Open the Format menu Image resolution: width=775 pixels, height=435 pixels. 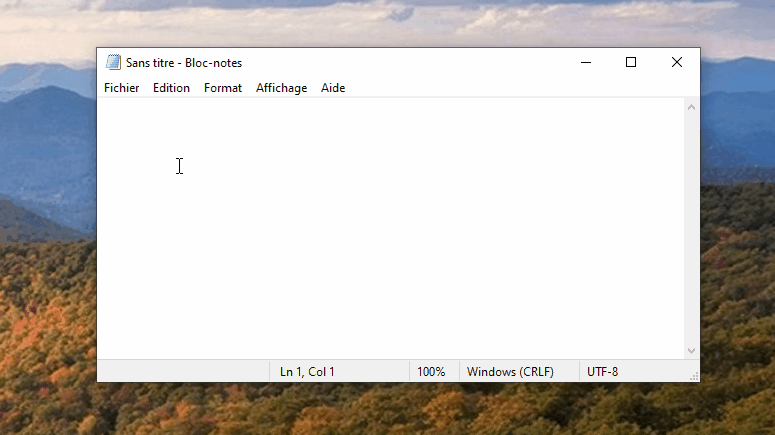coord(223,88)
